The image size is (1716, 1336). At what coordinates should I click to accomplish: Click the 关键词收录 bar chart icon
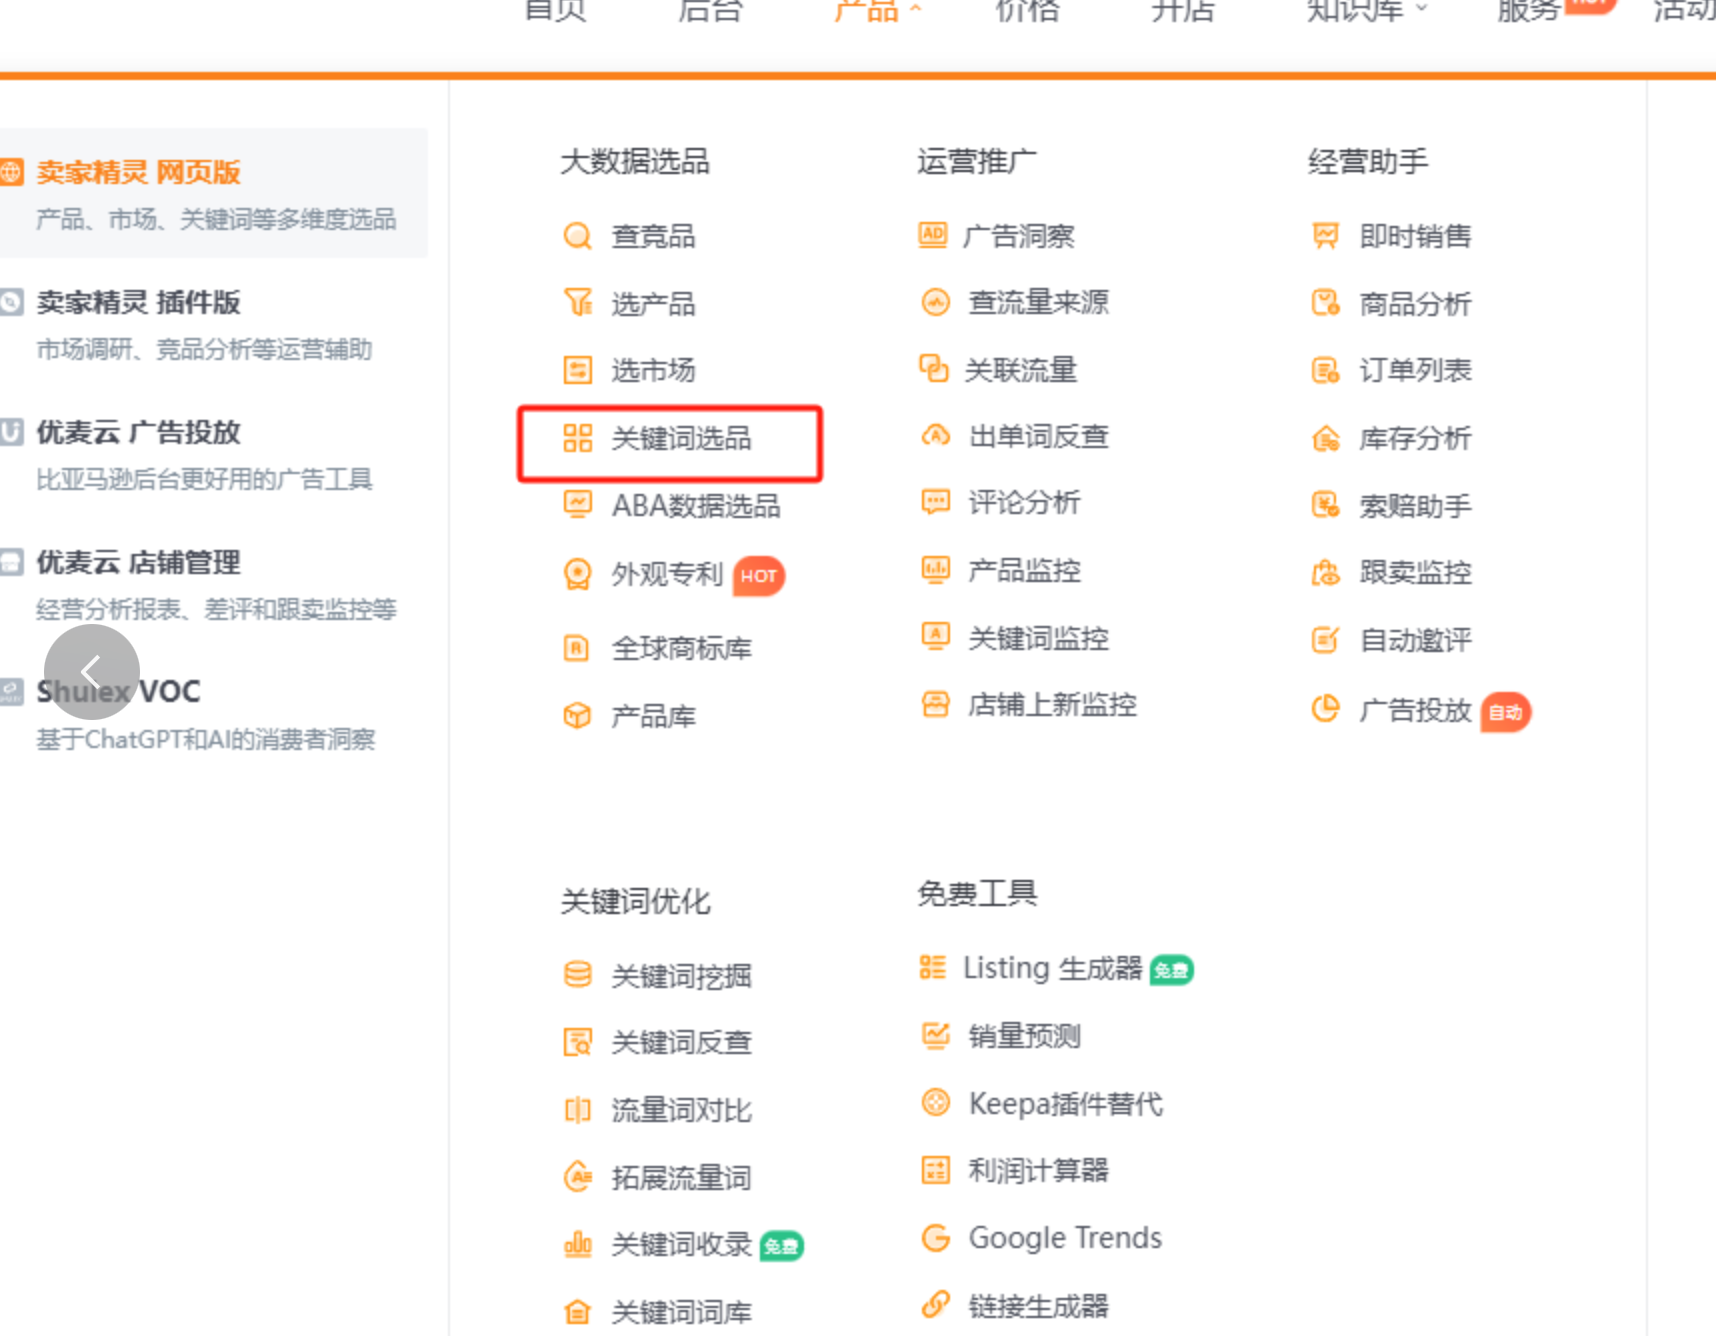pos(578,1244)
